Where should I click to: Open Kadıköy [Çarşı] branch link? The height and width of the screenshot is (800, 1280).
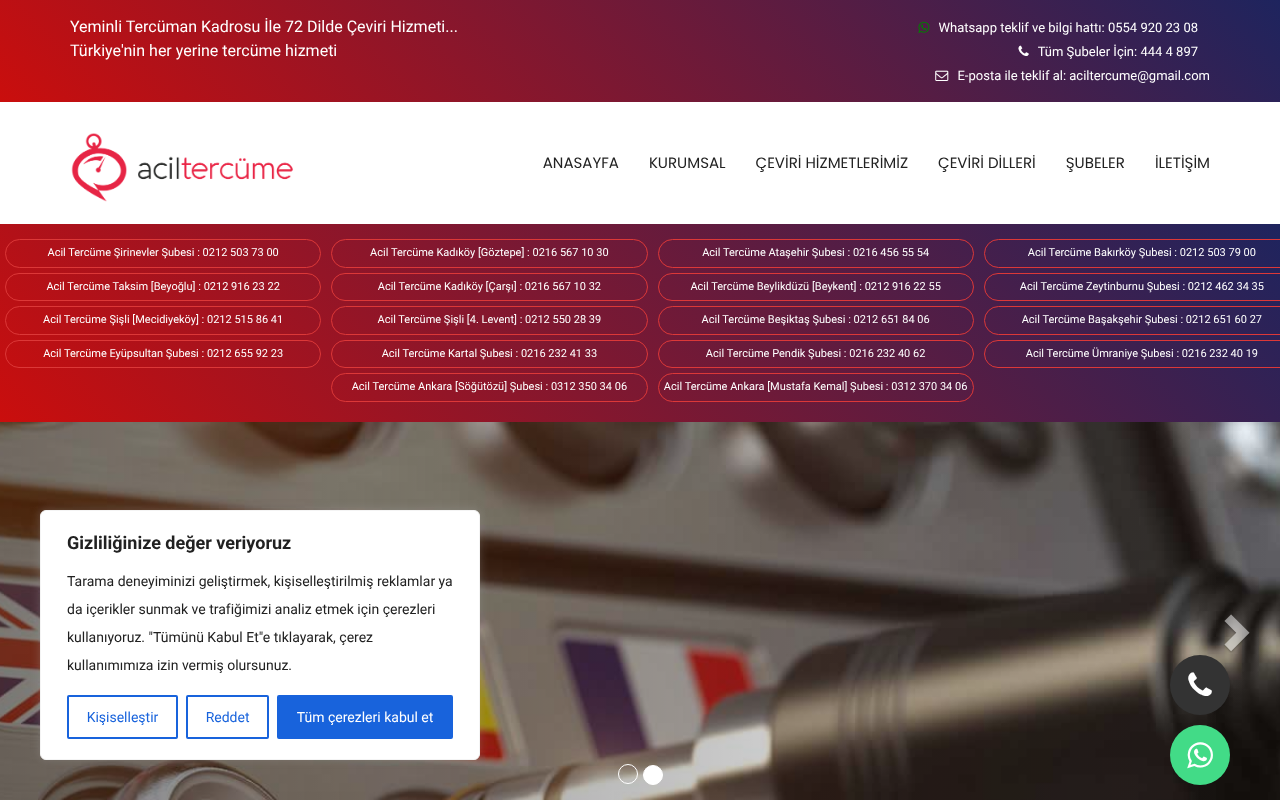489,287
